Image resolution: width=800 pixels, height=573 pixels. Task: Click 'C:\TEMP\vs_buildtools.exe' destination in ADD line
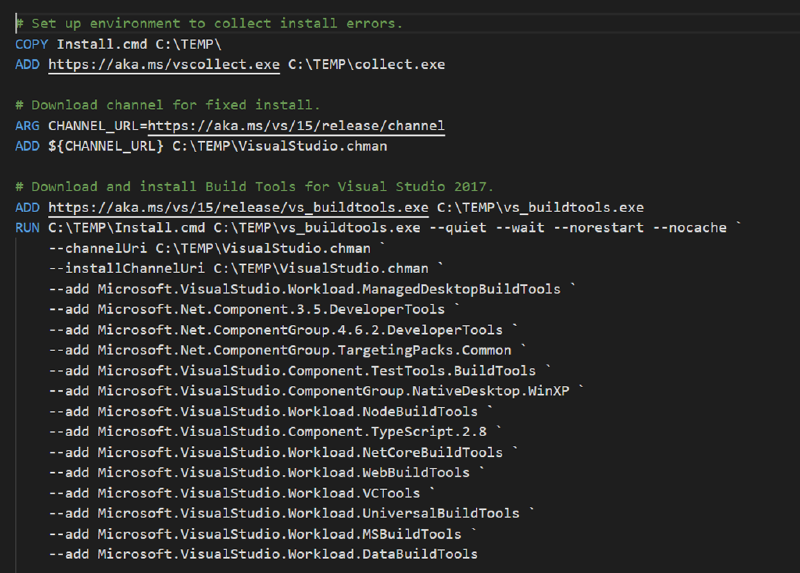click(x=540, y=208)
